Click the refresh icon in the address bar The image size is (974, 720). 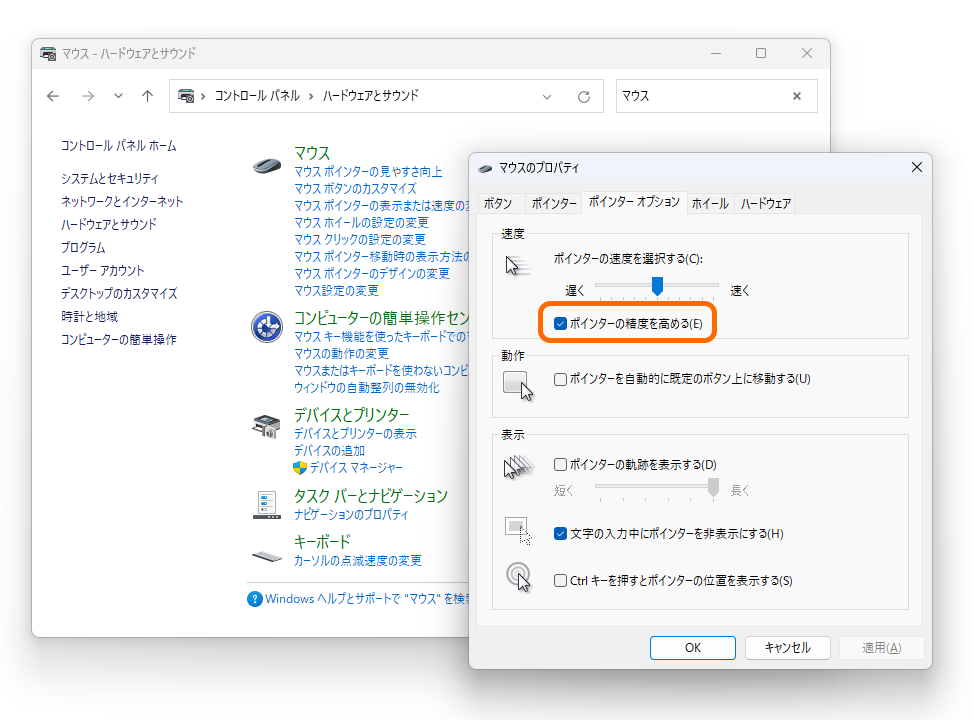tap(582, 96)
